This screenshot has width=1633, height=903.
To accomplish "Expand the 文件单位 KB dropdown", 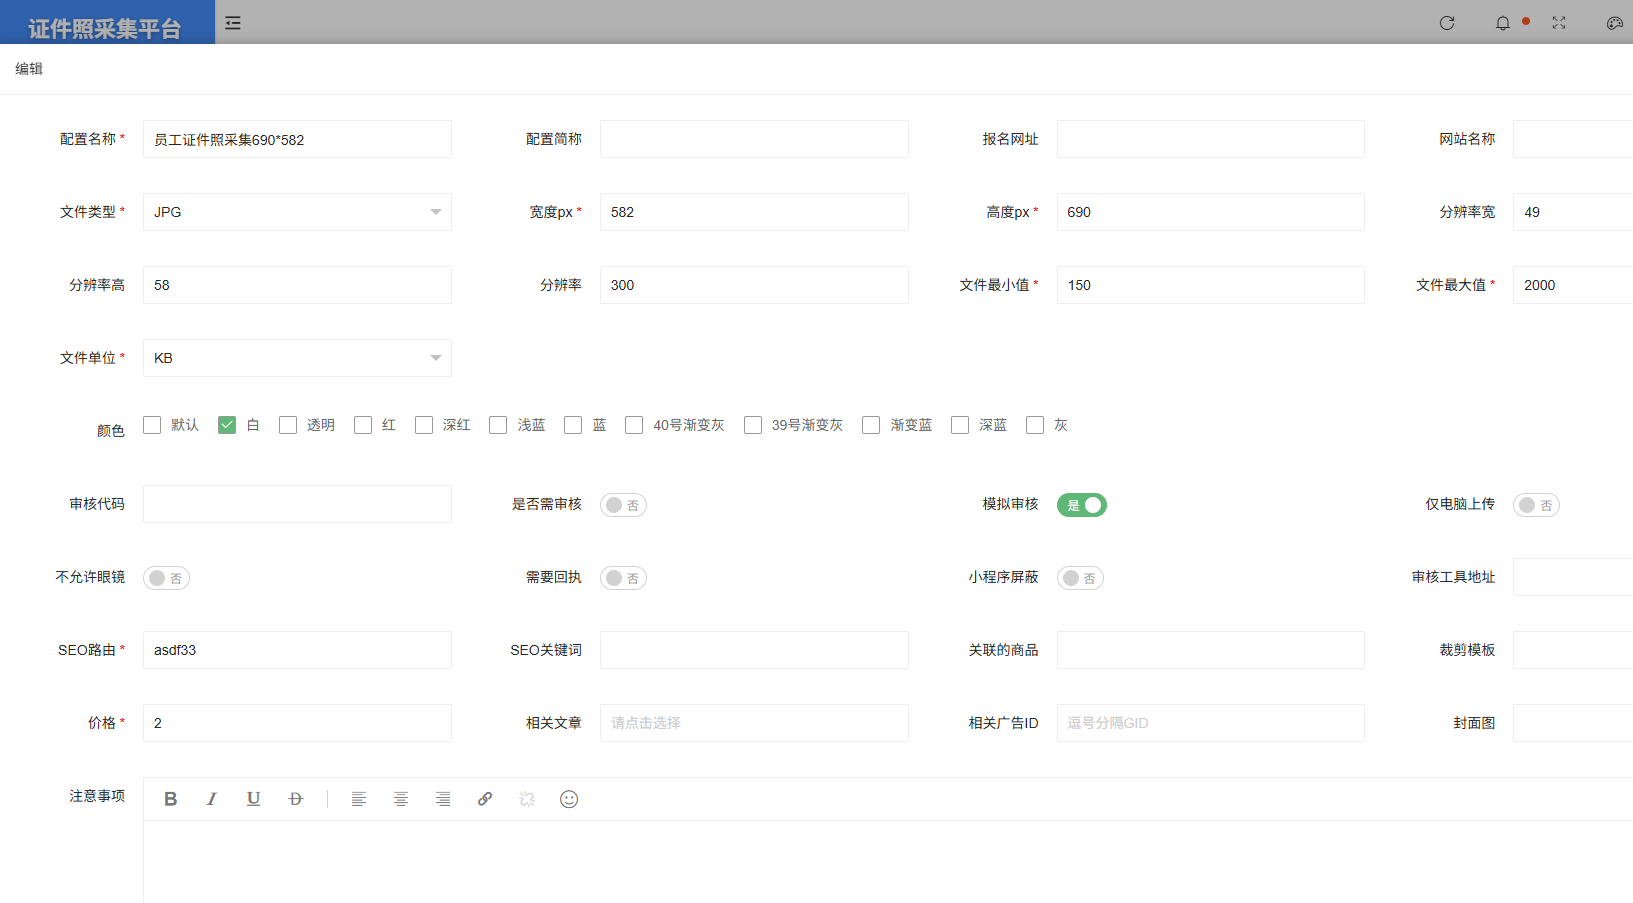I will coord(297,358).
